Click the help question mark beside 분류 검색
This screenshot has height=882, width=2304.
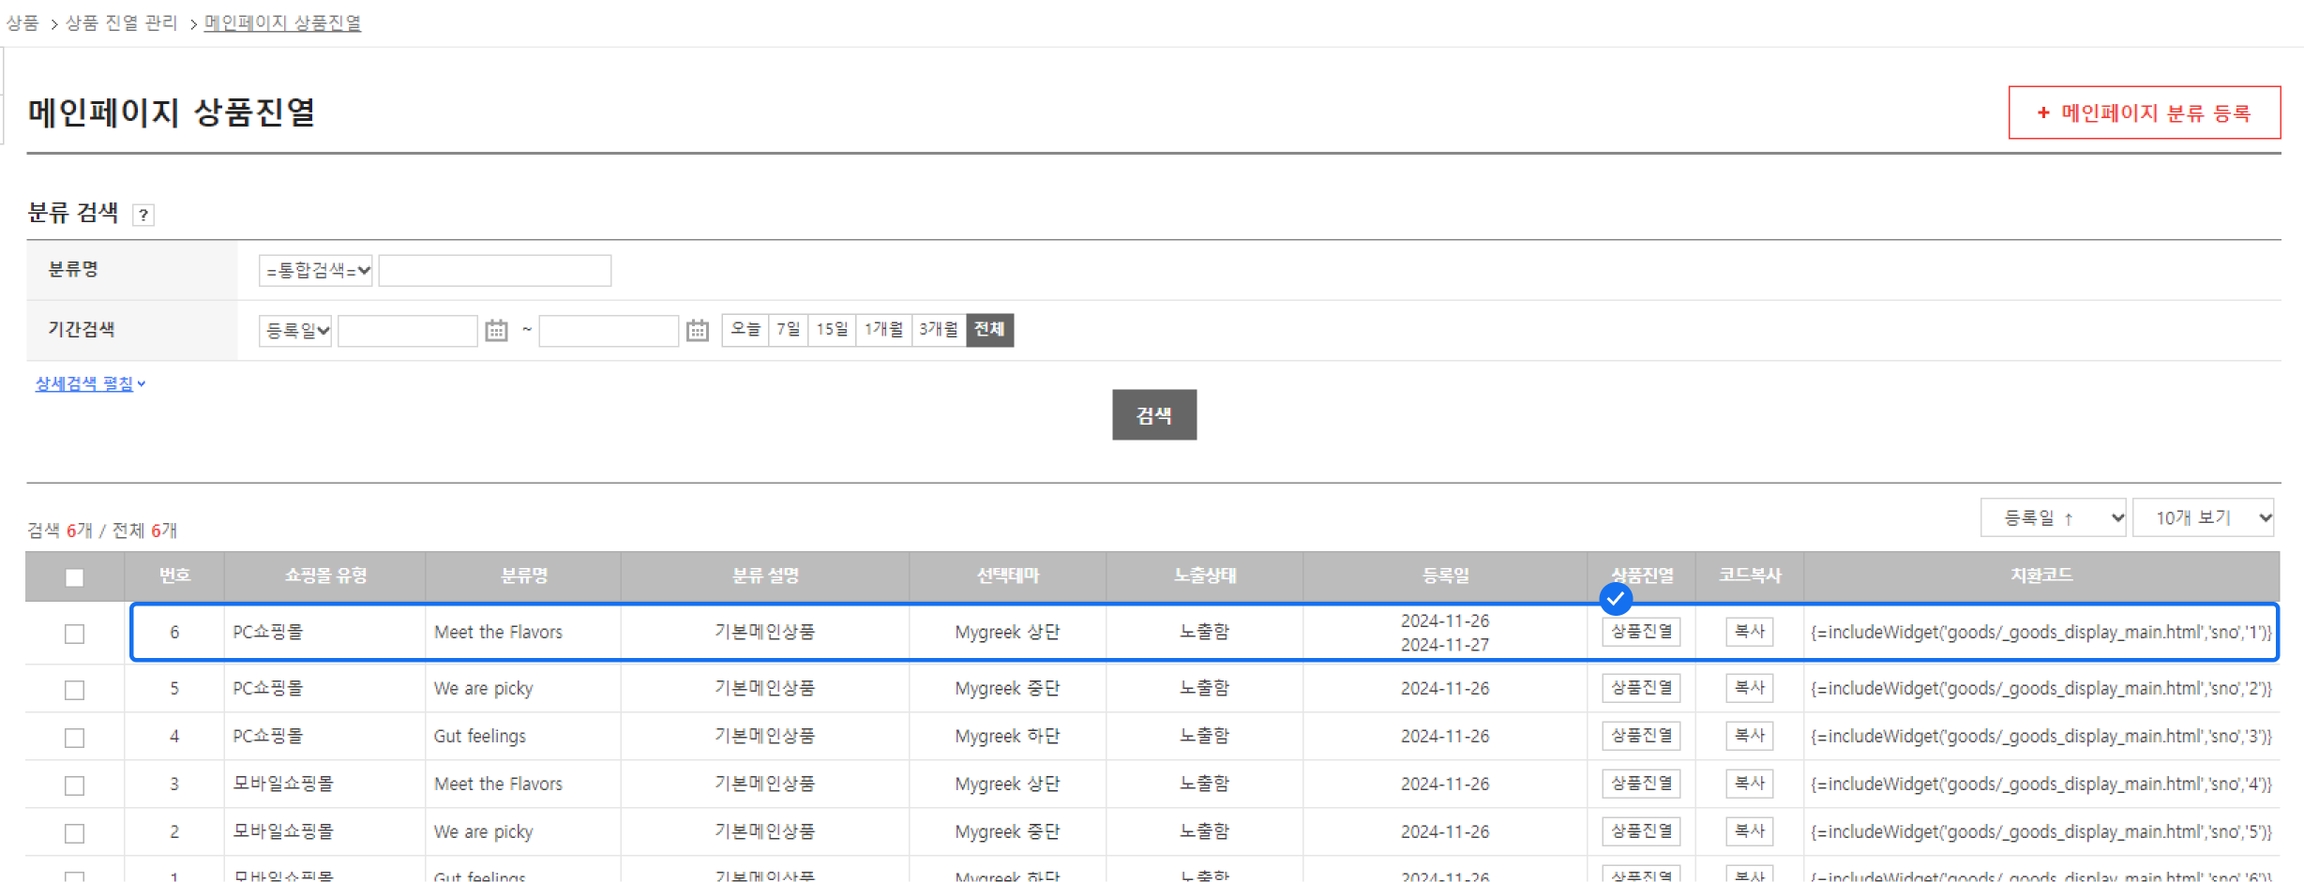pyautogui.click(x=143, y=215)
